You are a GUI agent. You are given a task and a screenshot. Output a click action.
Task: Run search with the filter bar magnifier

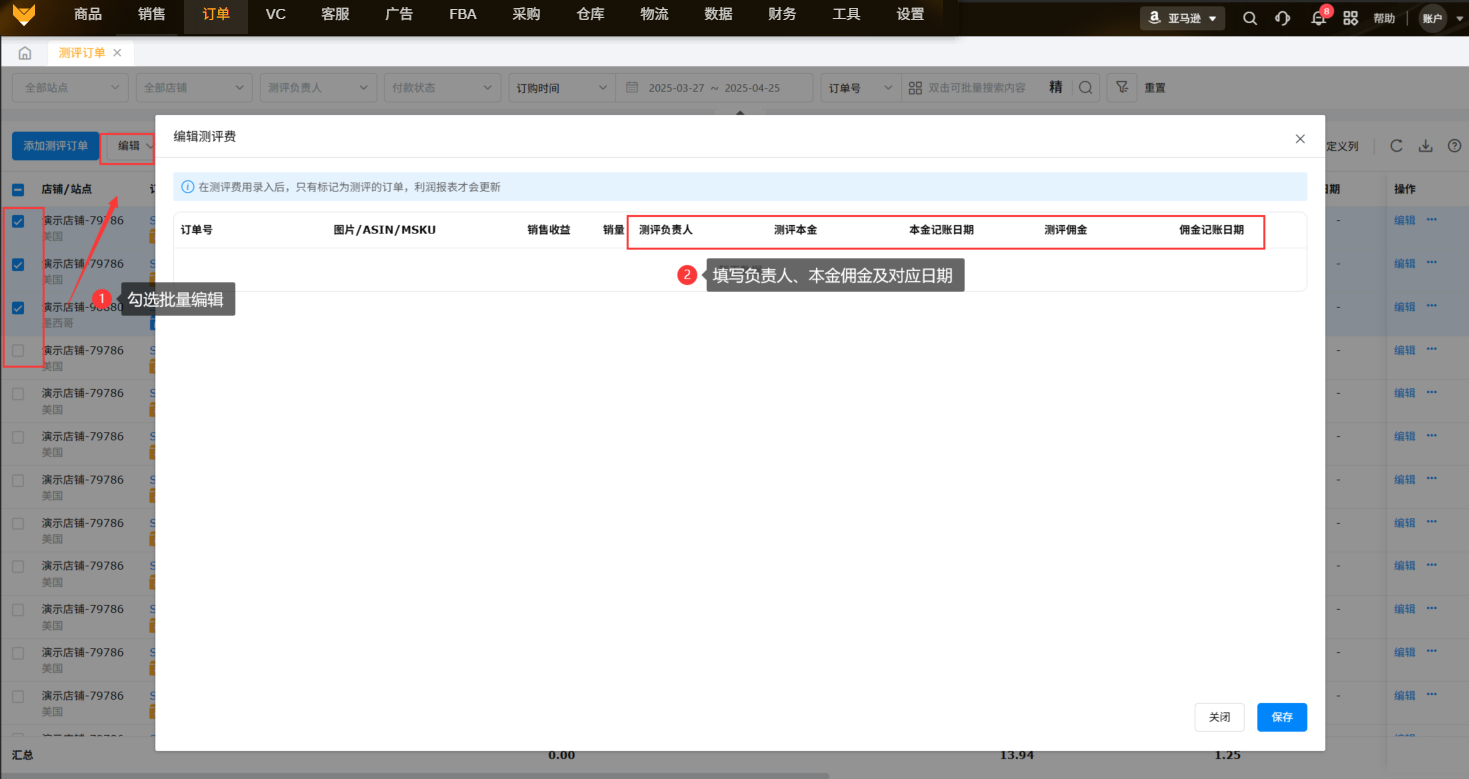(x=1086, y=88)
